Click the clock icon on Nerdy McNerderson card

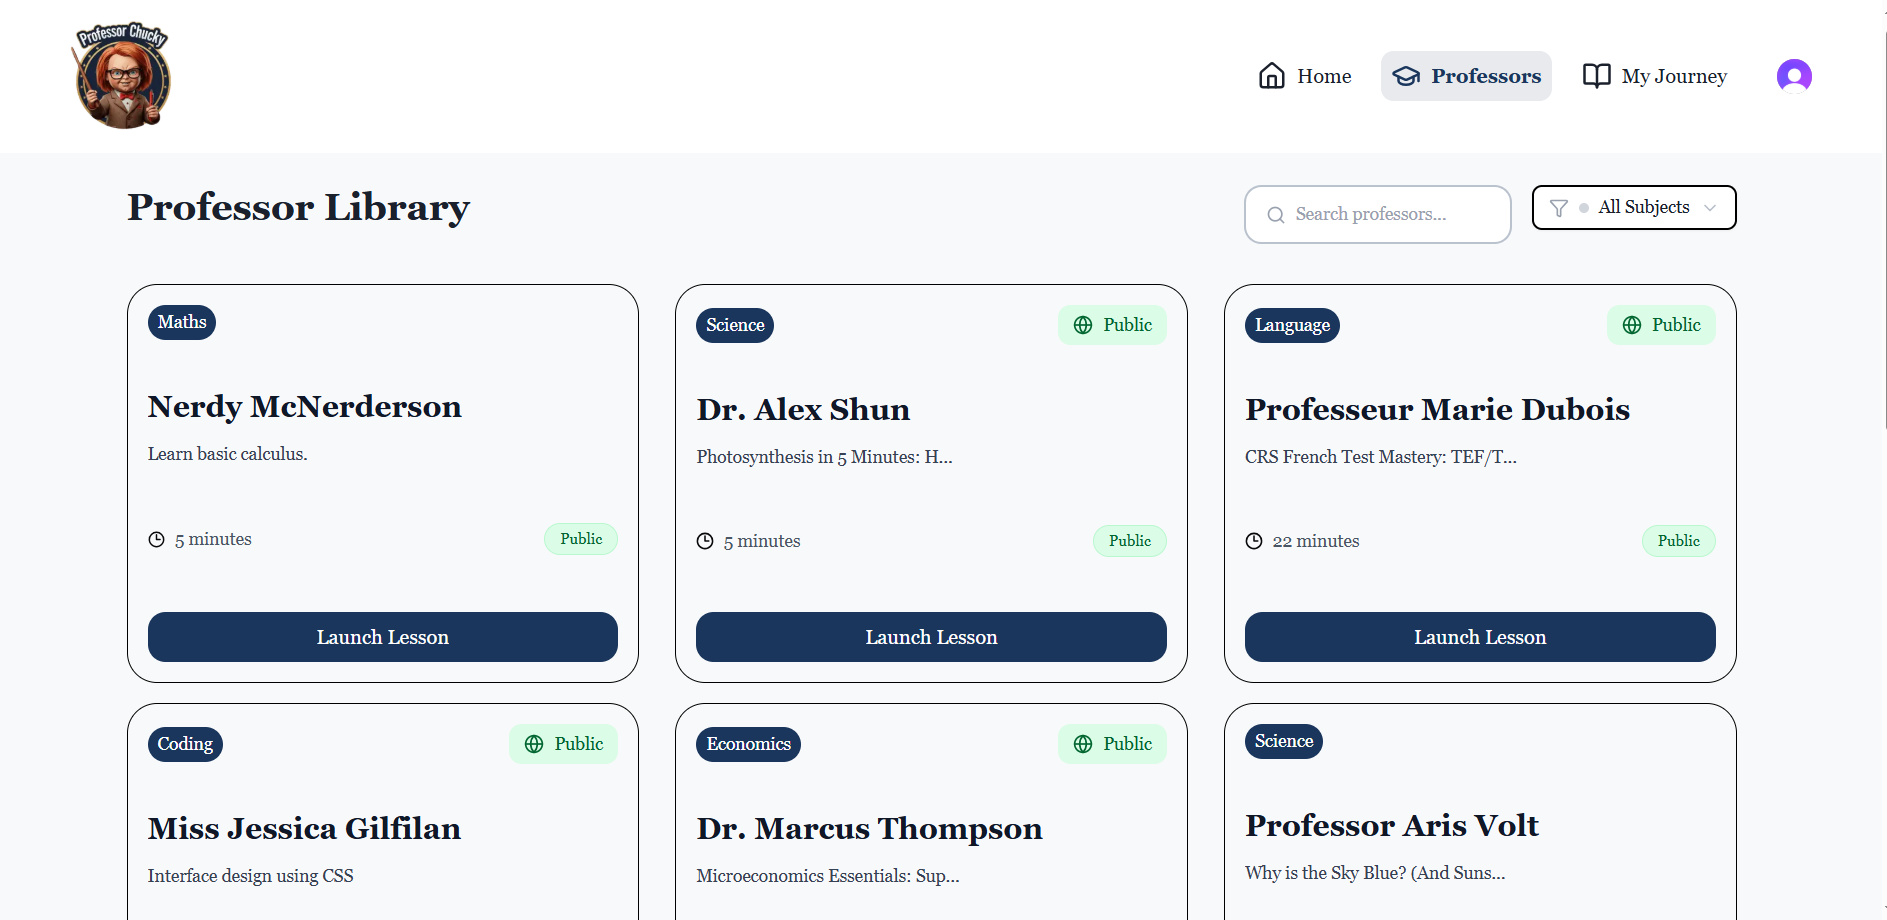[x=156, y=539]
